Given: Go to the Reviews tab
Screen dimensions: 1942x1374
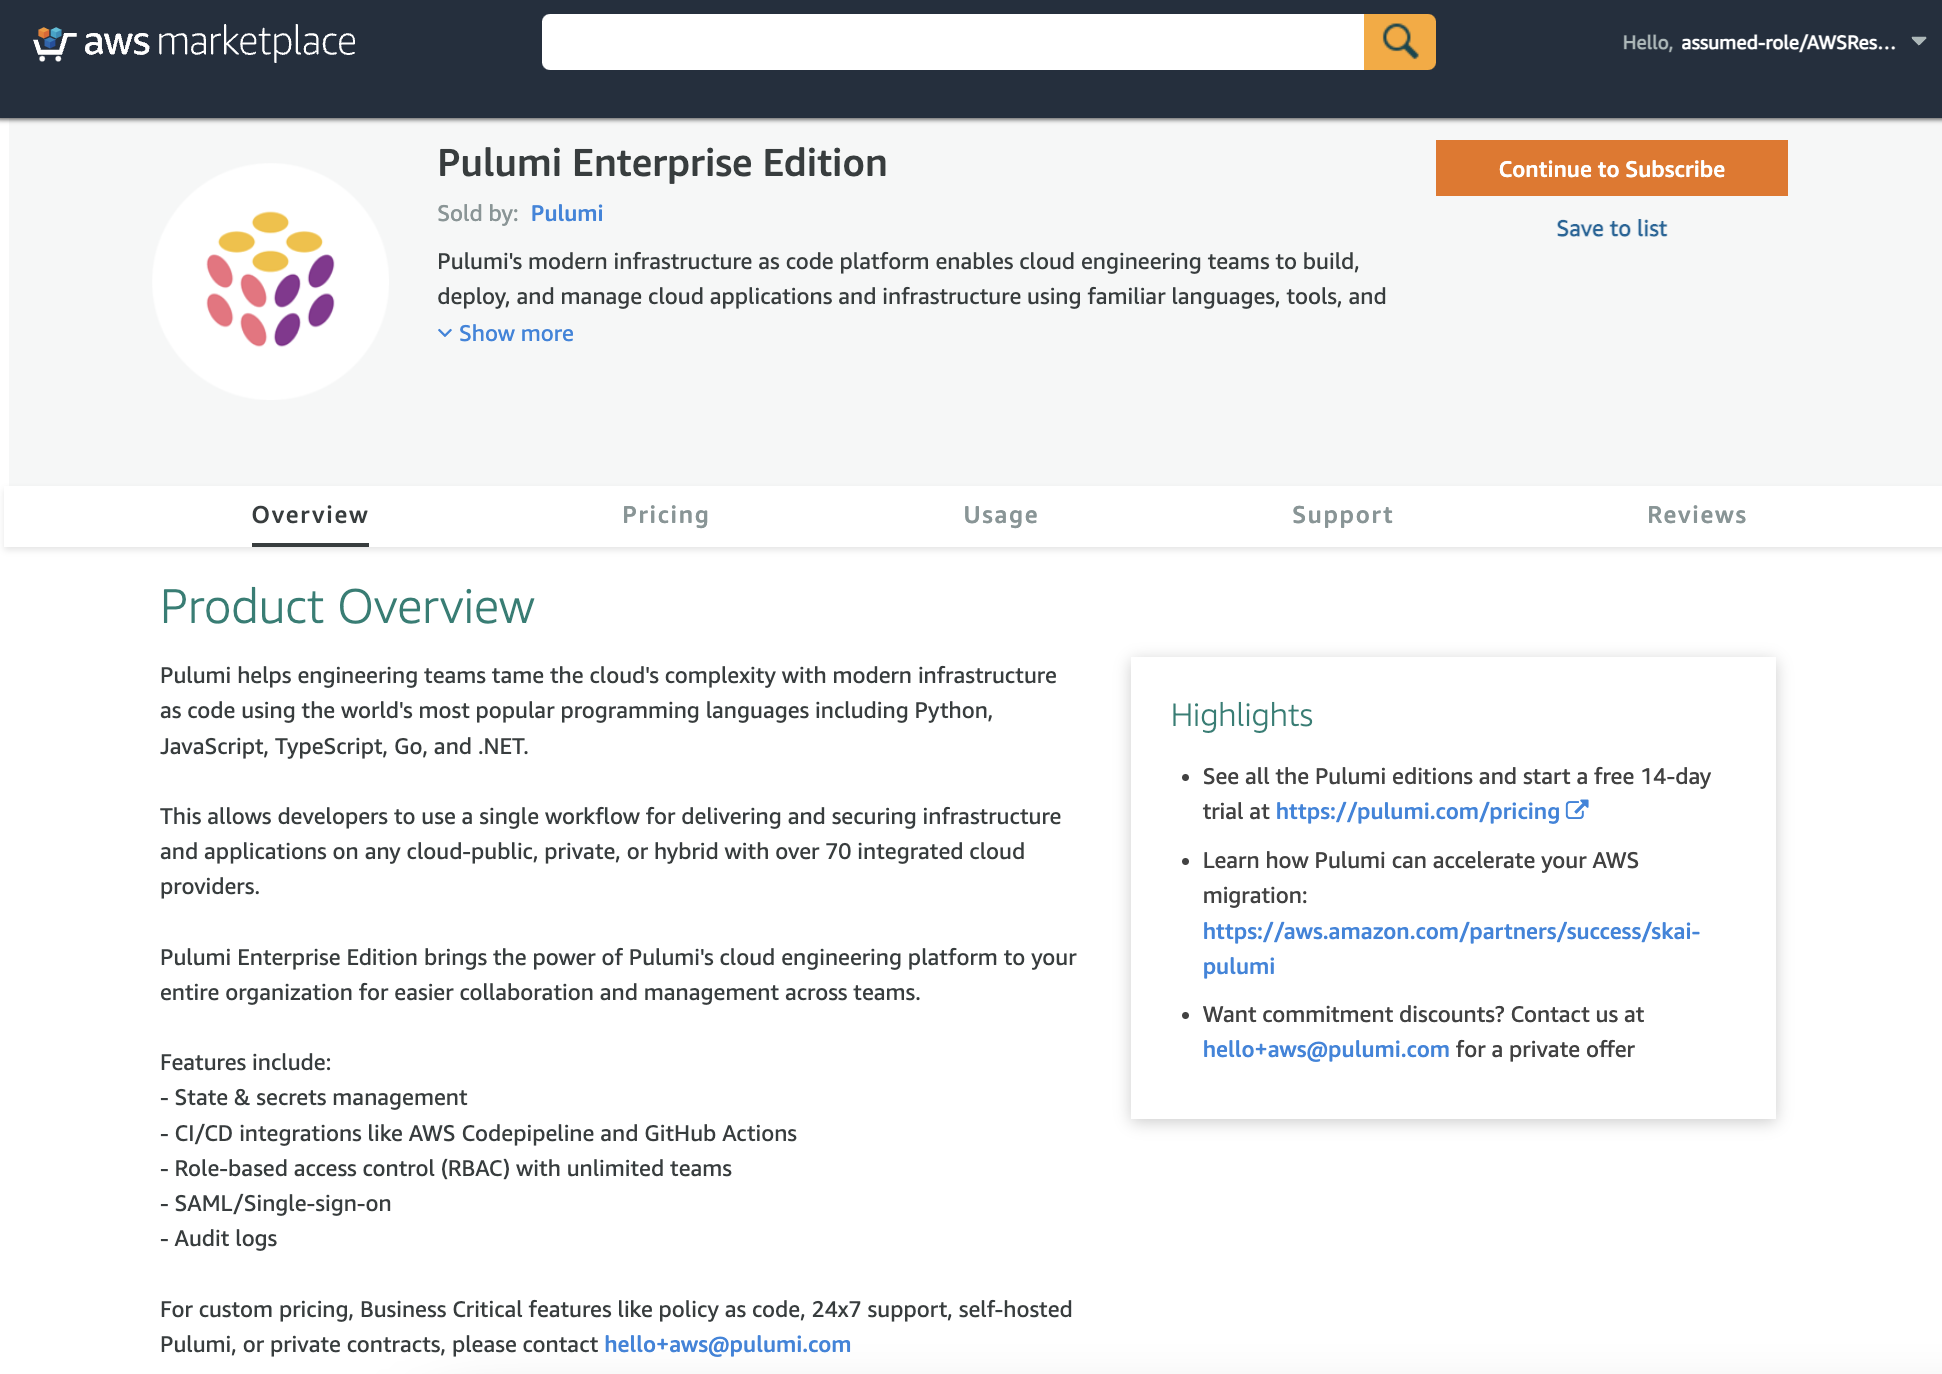Looking at the screenshot, I should pos(1697,515).
